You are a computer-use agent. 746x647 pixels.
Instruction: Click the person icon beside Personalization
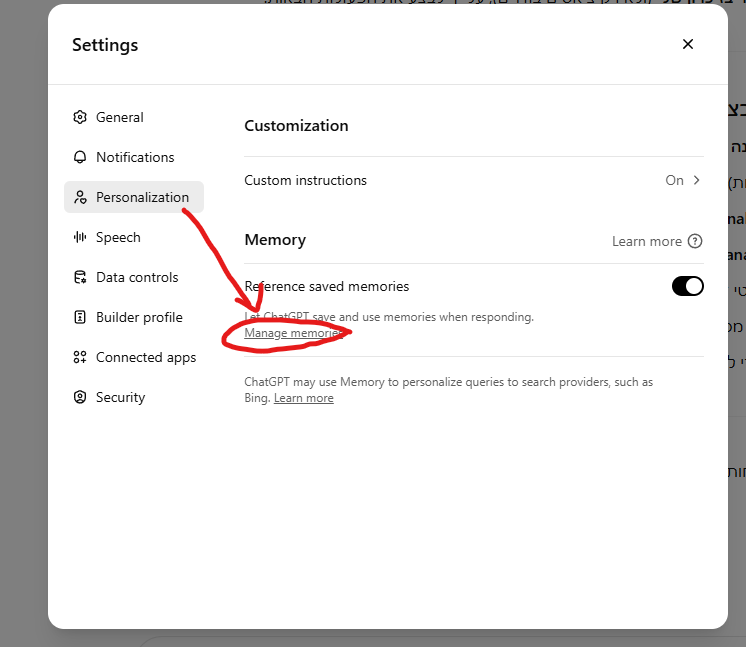point(80,197)
